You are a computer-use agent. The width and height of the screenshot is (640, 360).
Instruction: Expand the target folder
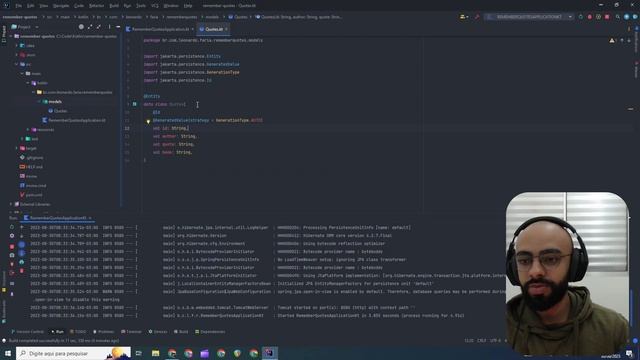(17, 149)
